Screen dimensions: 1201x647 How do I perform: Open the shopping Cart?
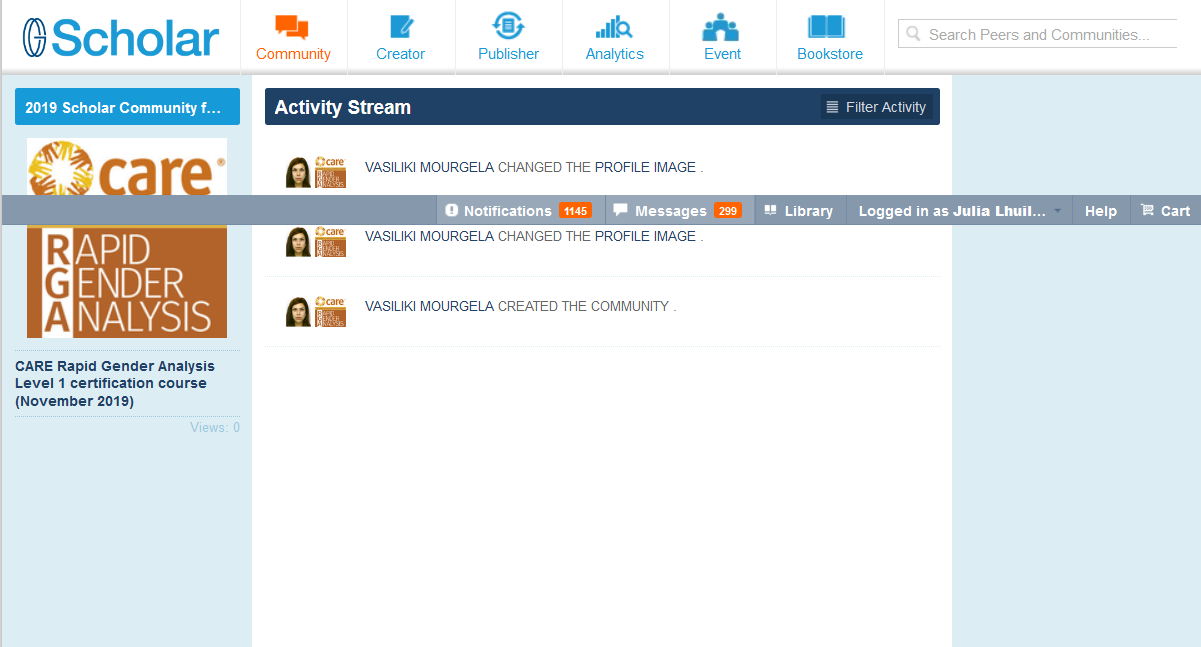tap(1165, 211)
